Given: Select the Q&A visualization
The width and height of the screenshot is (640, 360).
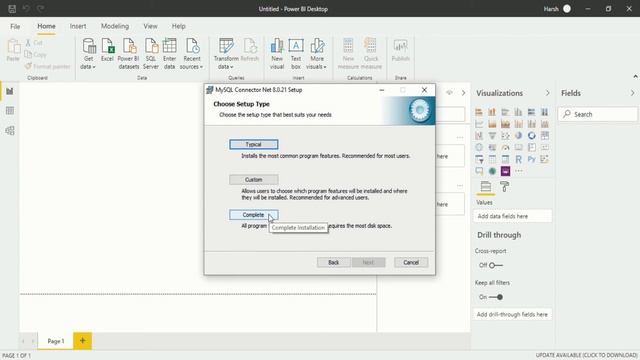Looking at the screenshot, I should [x=479, y=171].
